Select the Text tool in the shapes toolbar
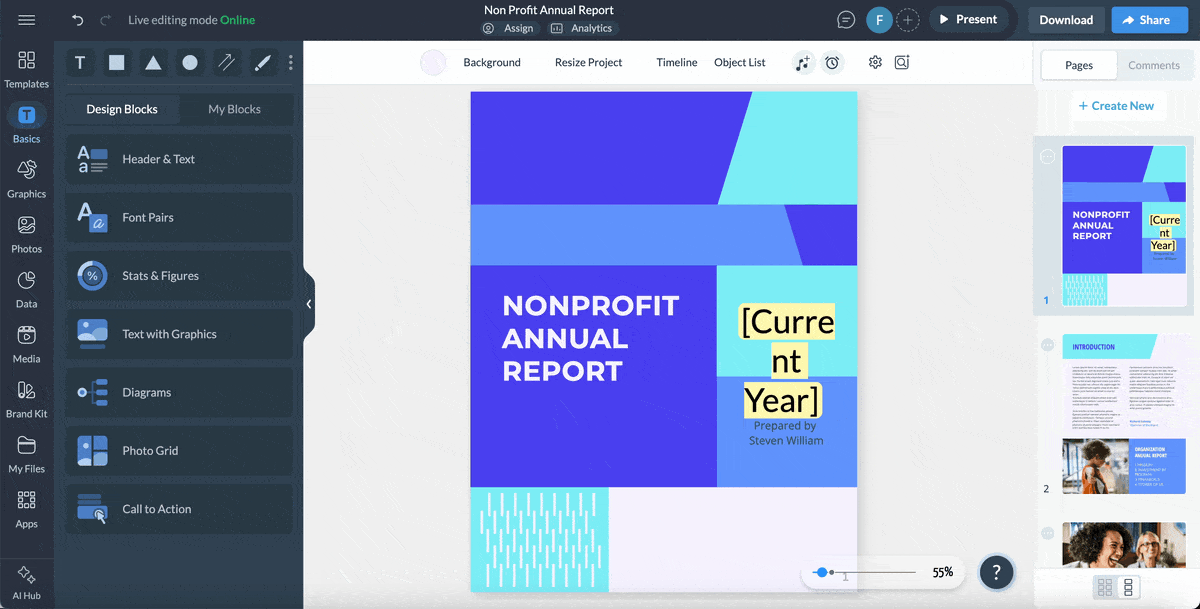 click(80, 62)
